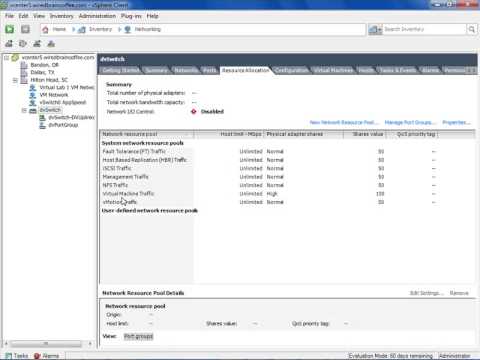The image size is (480, 360).
Task: Select the Hilton Head, SC datacenter
Action: [x=49, y=80]
